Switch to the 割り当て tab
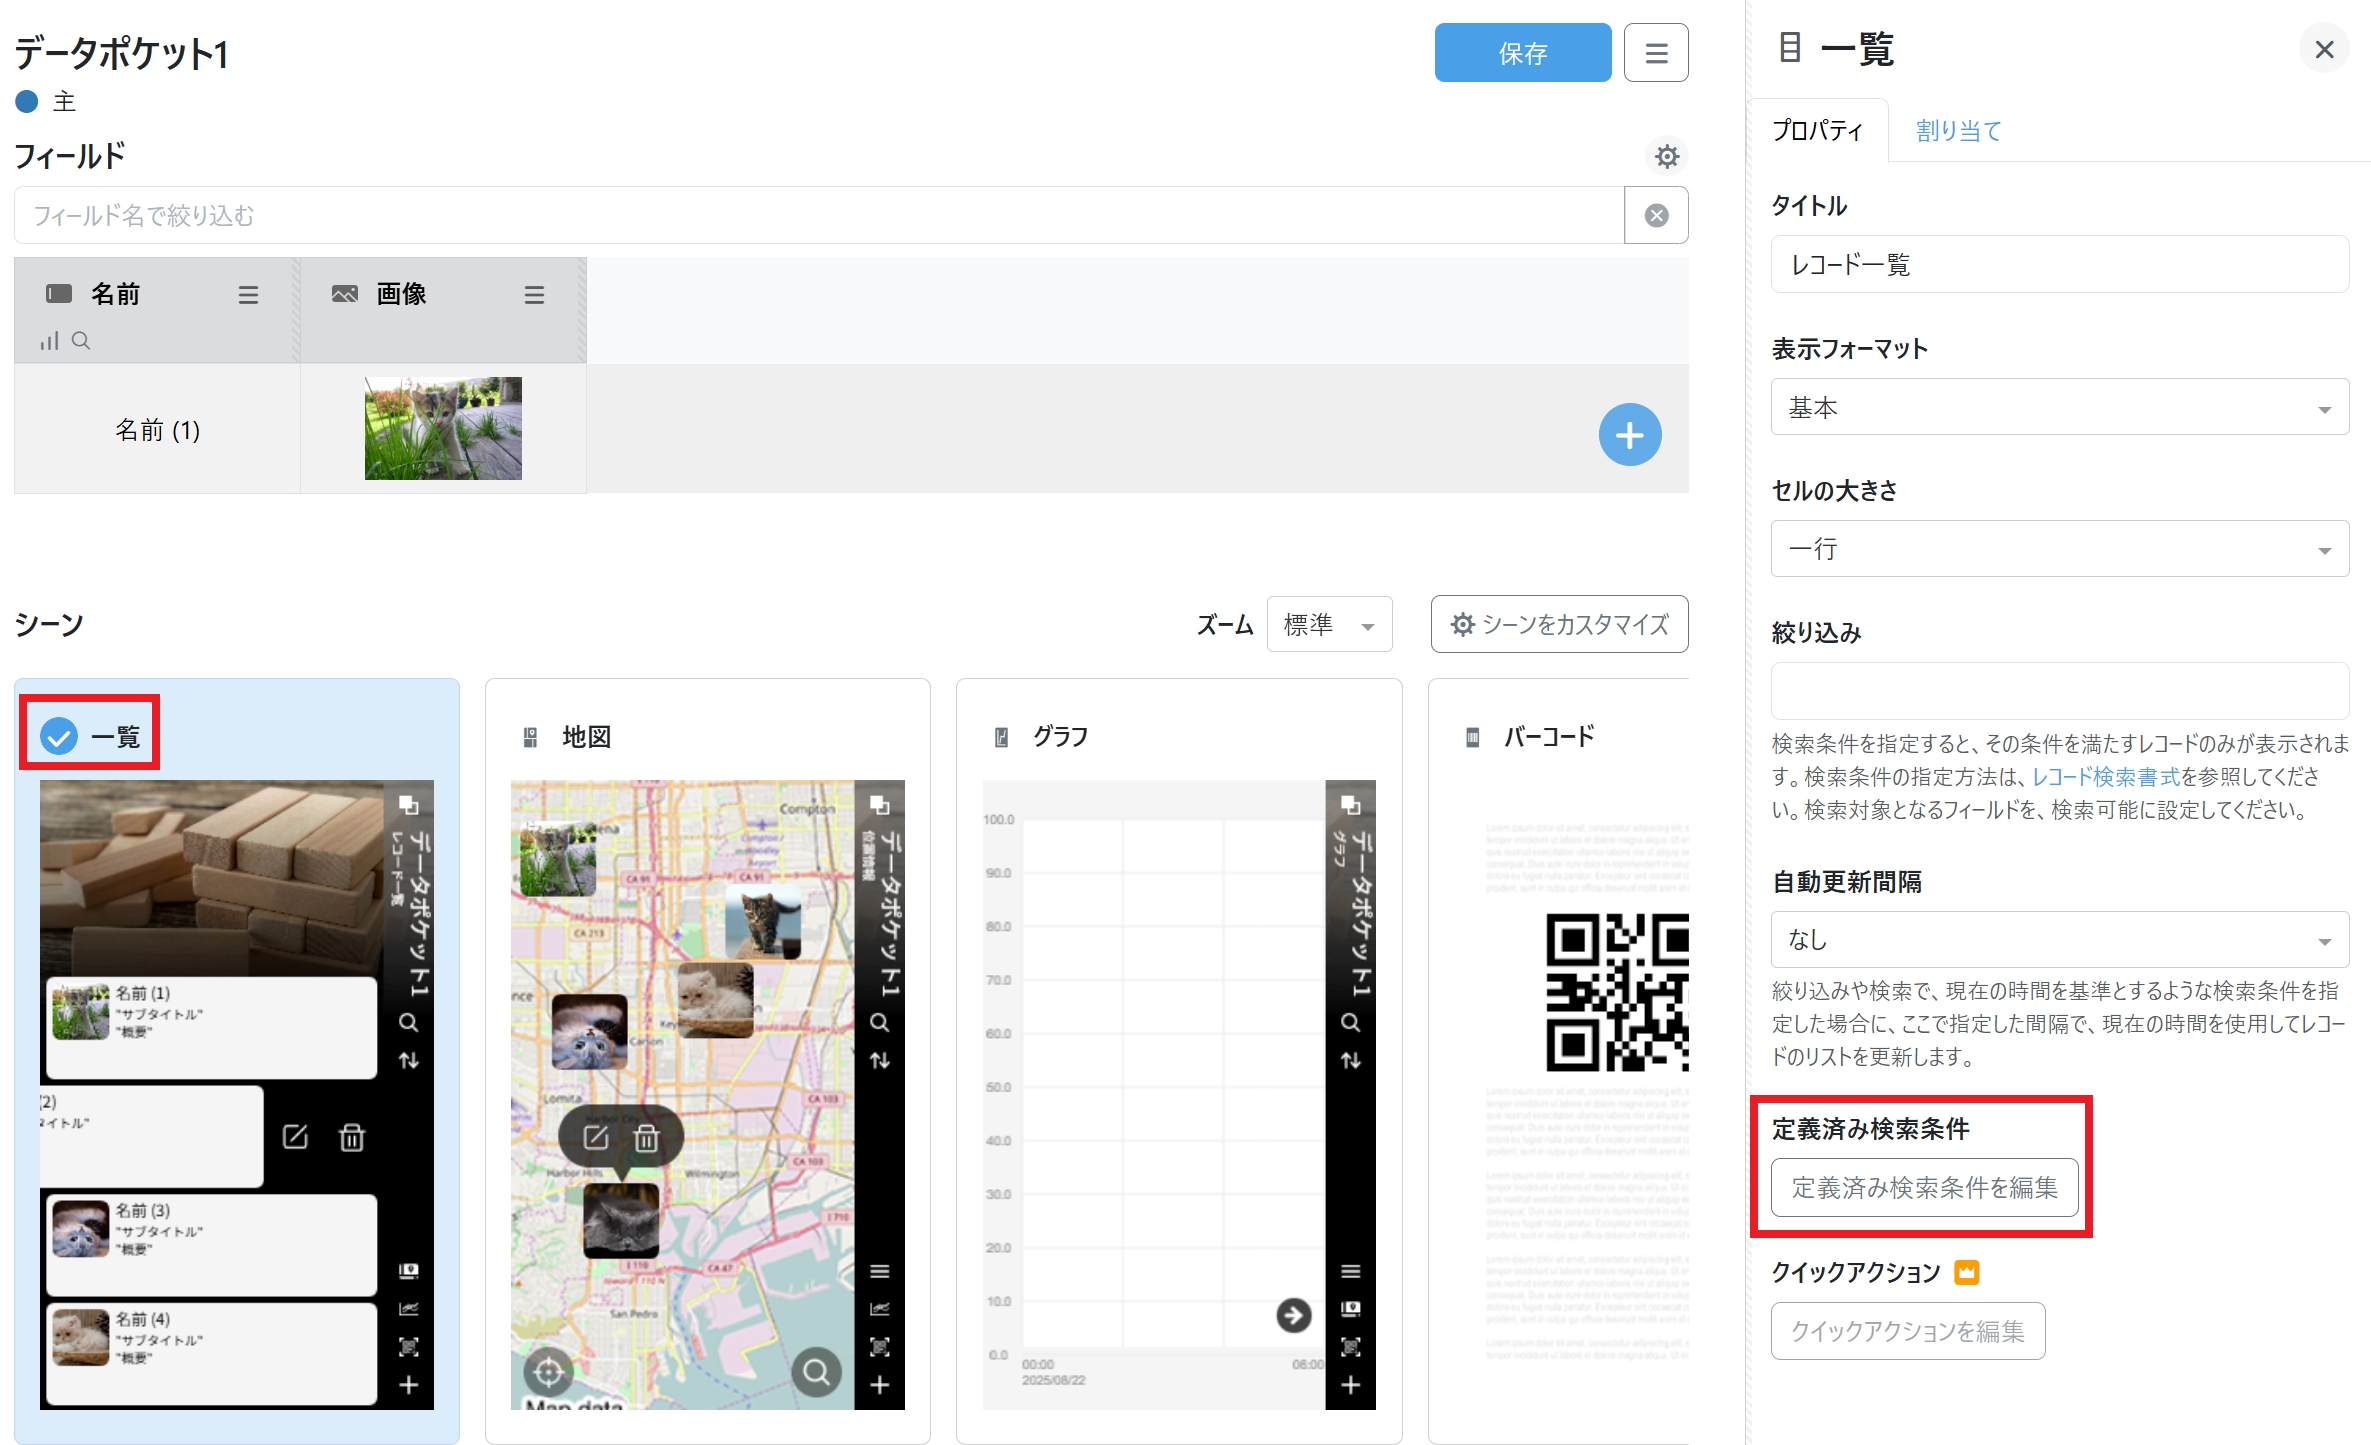Image resolution: width=2371 pixels, height=1445 pixels. pos(1958,131)
